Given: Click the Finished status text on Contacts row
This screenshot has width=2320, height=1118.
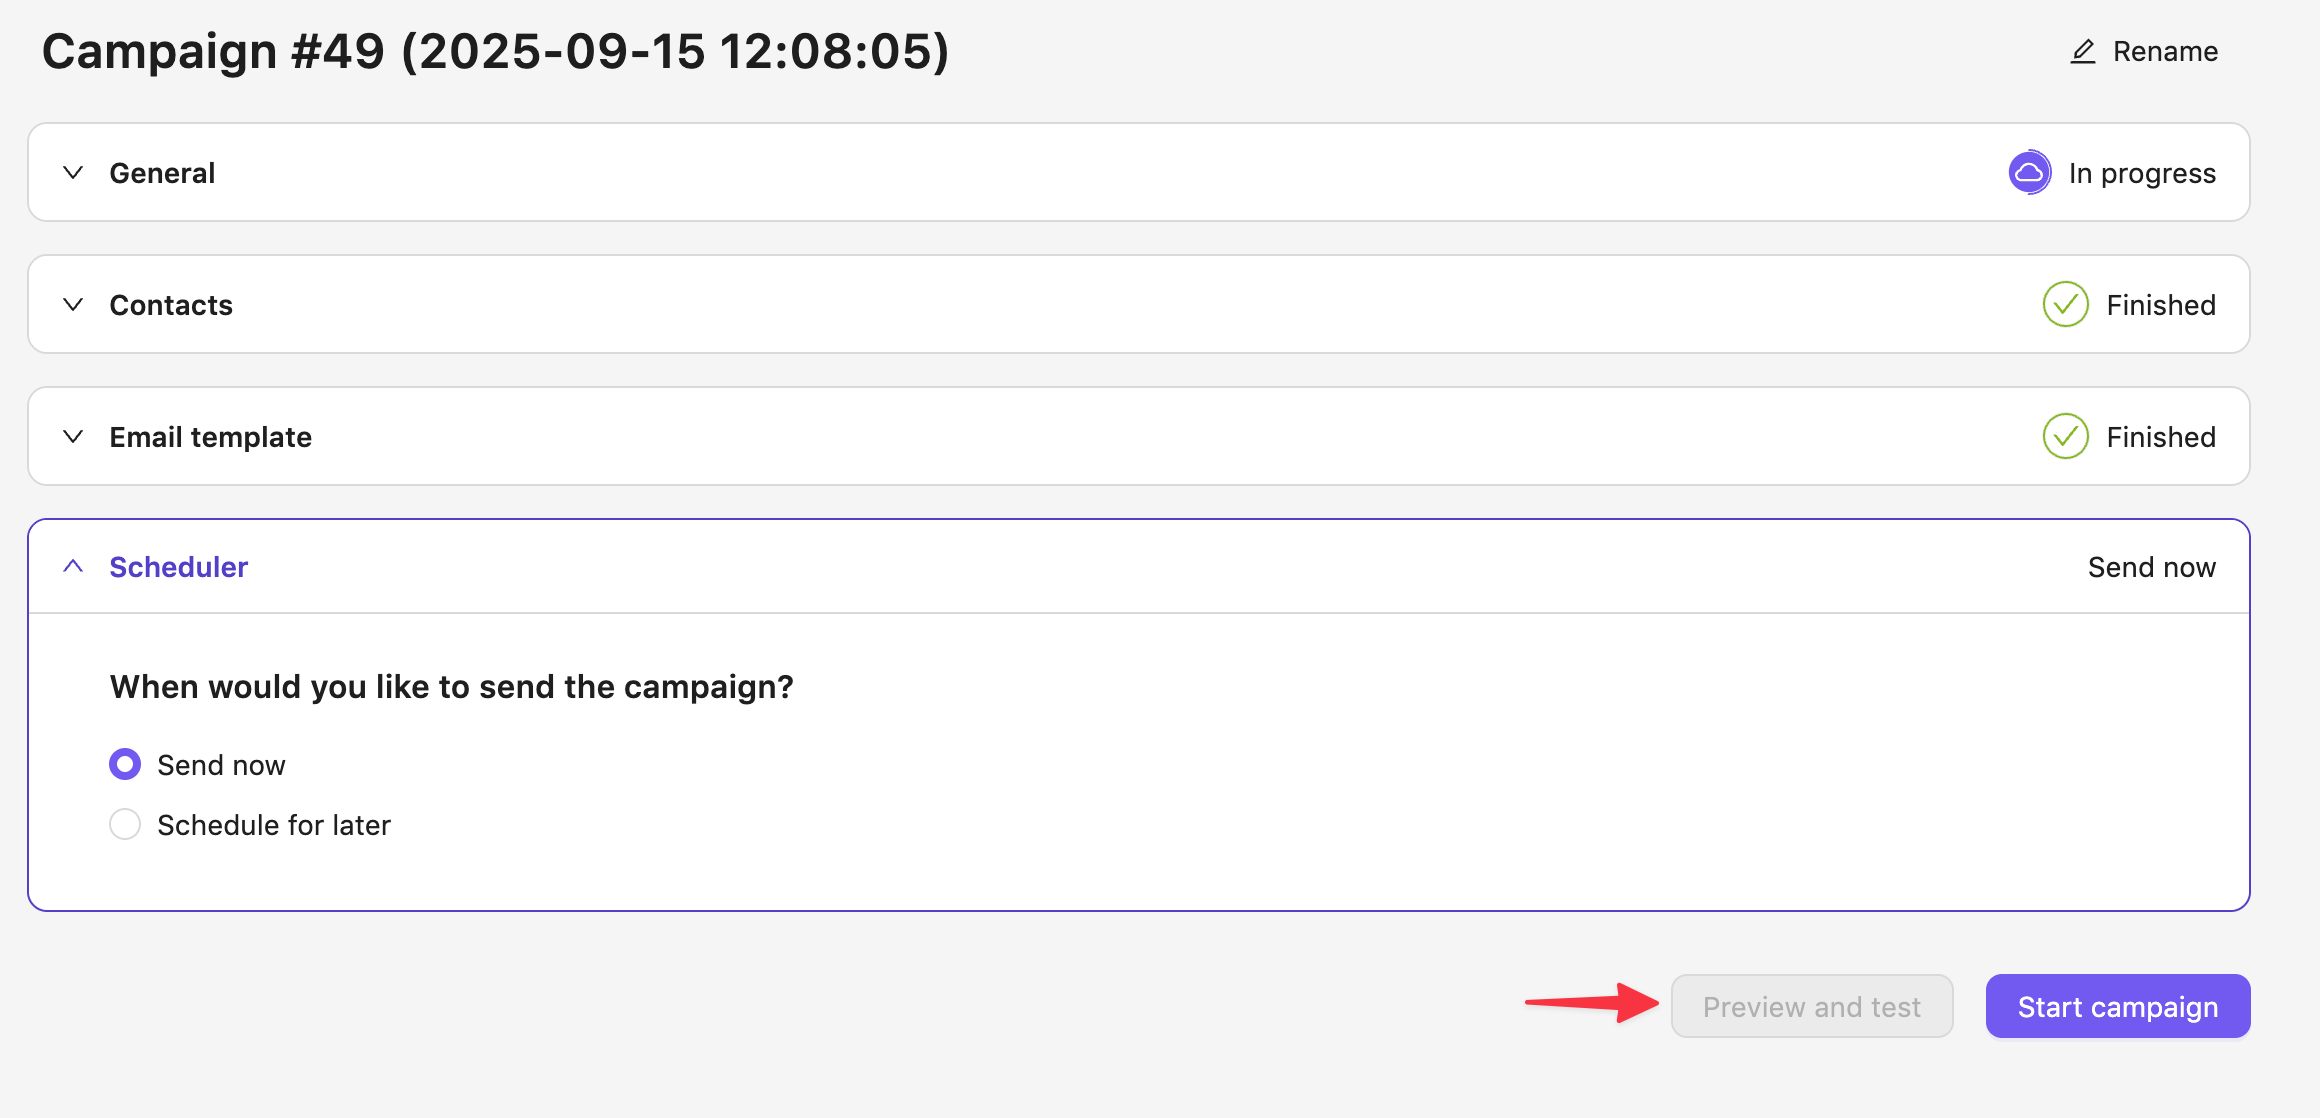Looking at the screenshot, I should click(x=2160, y=305).
